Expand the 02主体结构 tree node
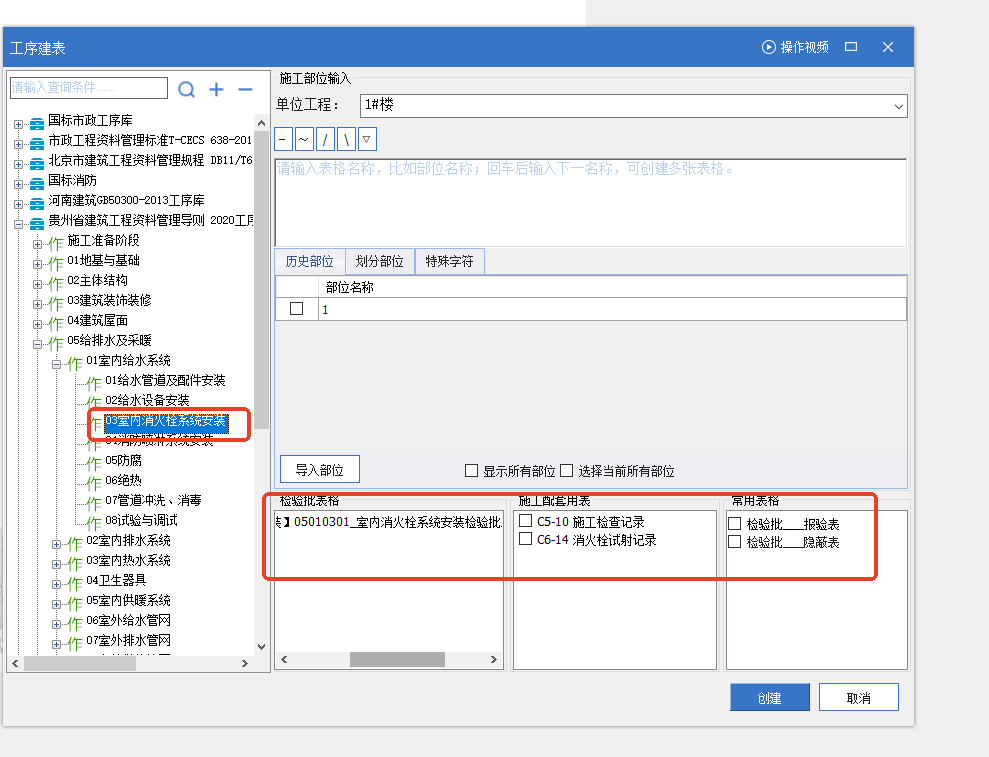The height and width of the screenshot is (757, 989). coord(38,284)
